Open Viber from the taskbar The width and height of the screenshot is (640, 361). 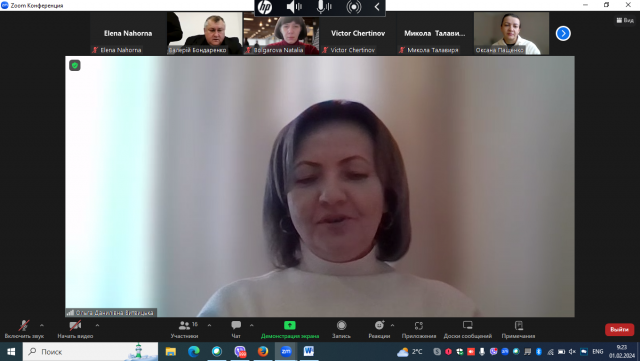point(240,351)
